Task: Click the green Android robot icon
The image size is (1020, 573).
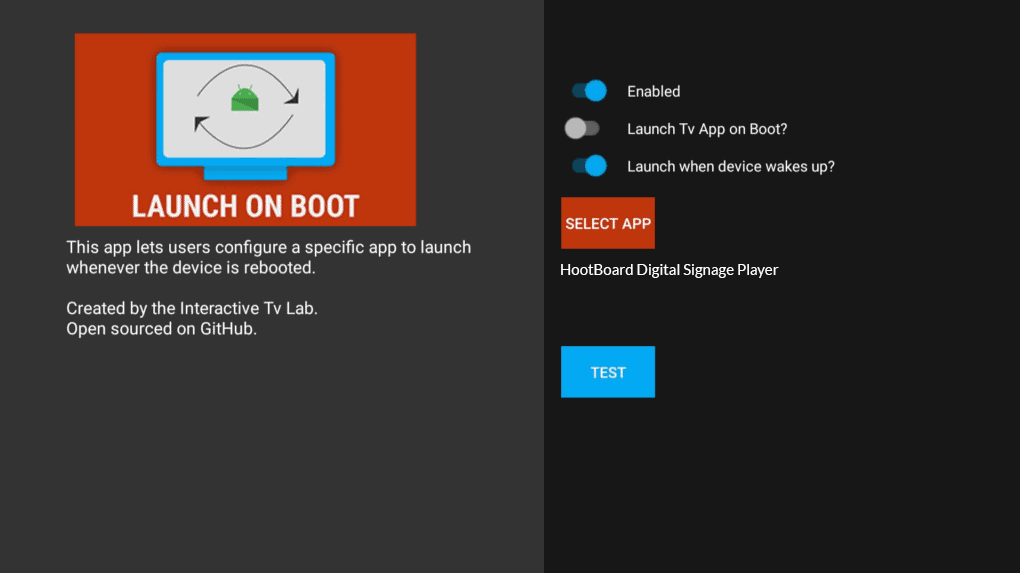Action: pyautogui.click(x=244, y=99)
